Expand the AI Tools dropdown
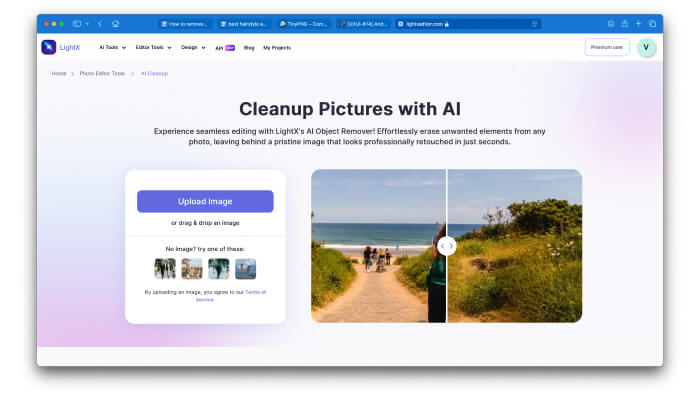 point(112,47)
